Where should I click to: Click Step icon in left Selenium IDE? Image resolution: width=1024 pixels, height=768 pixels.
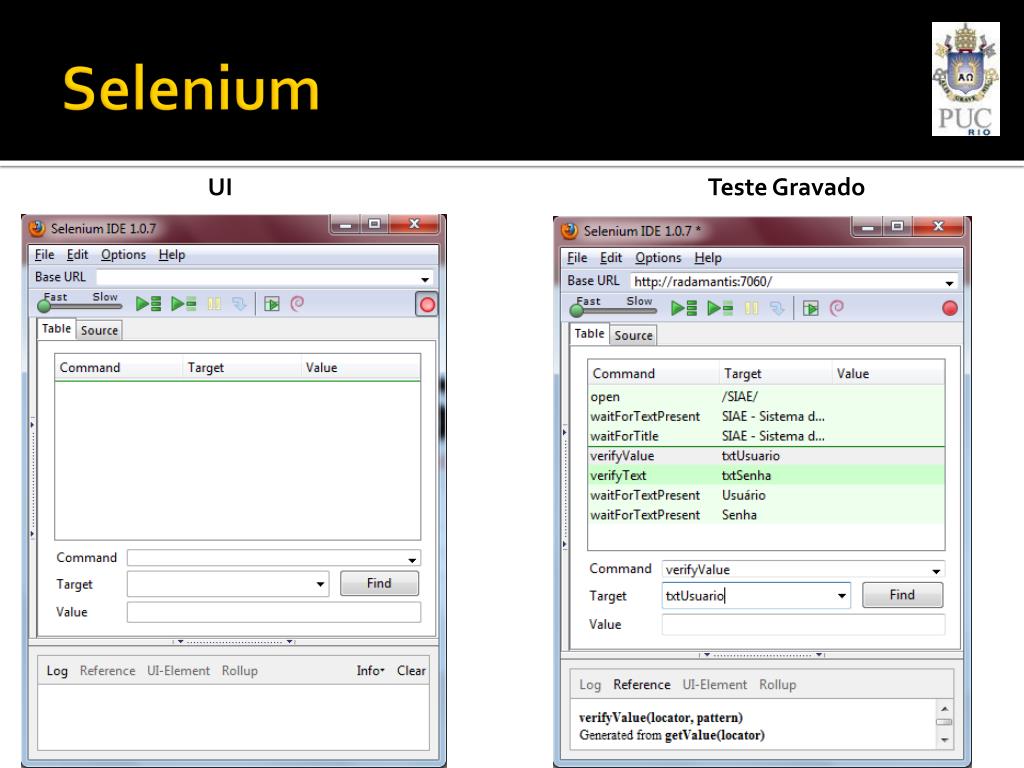click(239, 304)
